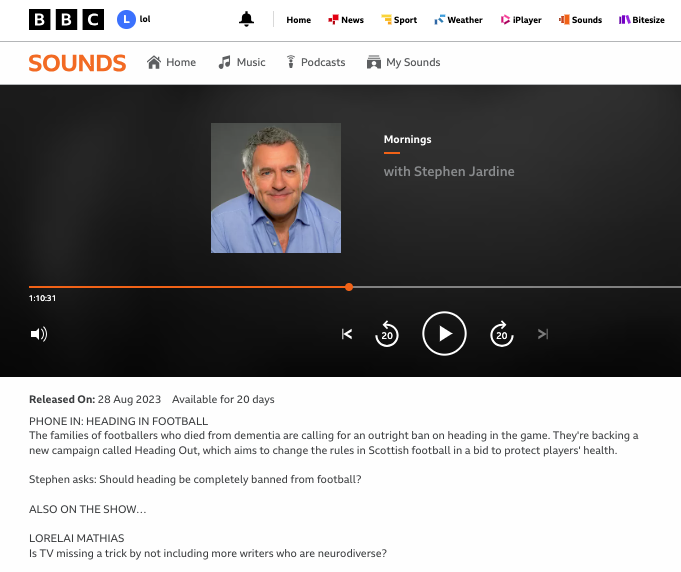
Task: Click the BBC logo
Action: click(66, 19)
